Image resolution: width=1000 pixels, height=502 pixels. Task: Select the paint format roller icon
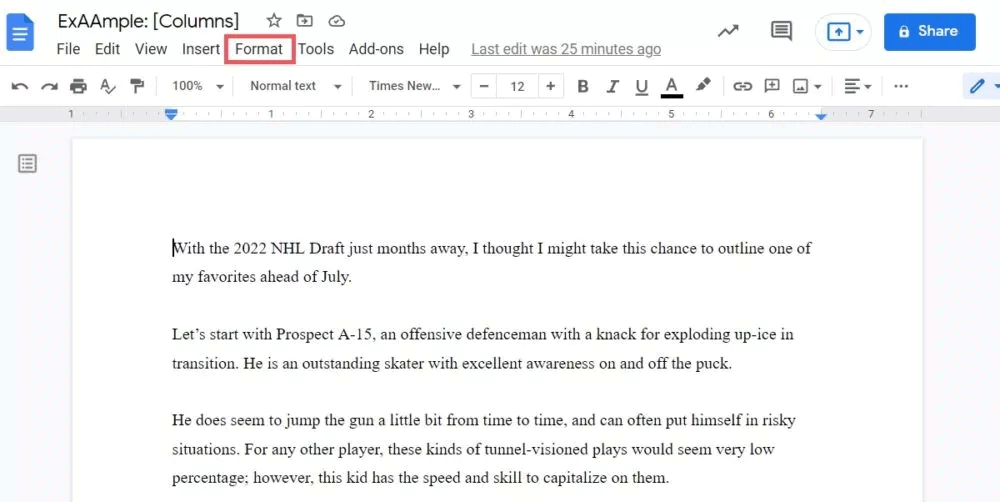click(x=137, y=87)
